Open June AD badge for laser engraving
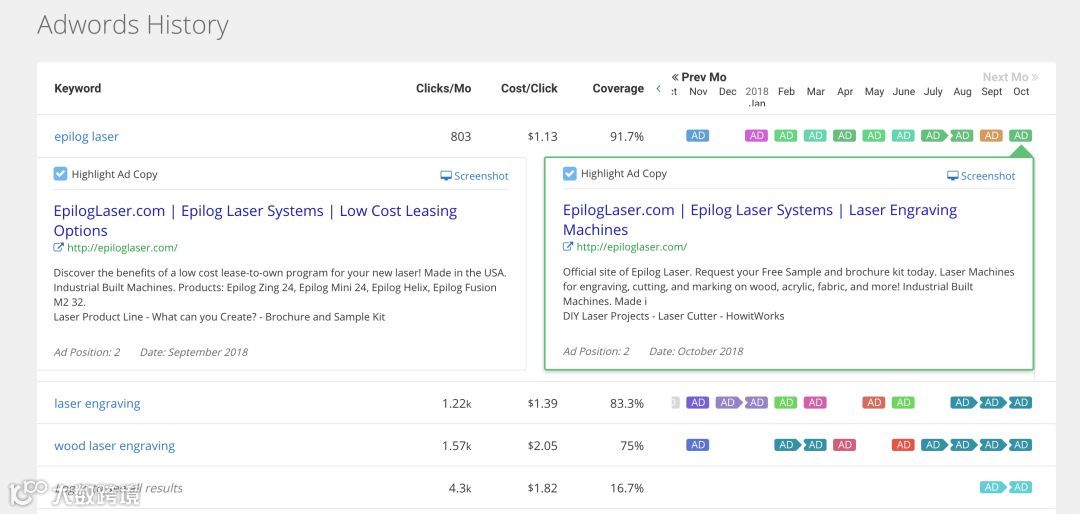Viewport: 1080px width, 514px height. (904, 402)
